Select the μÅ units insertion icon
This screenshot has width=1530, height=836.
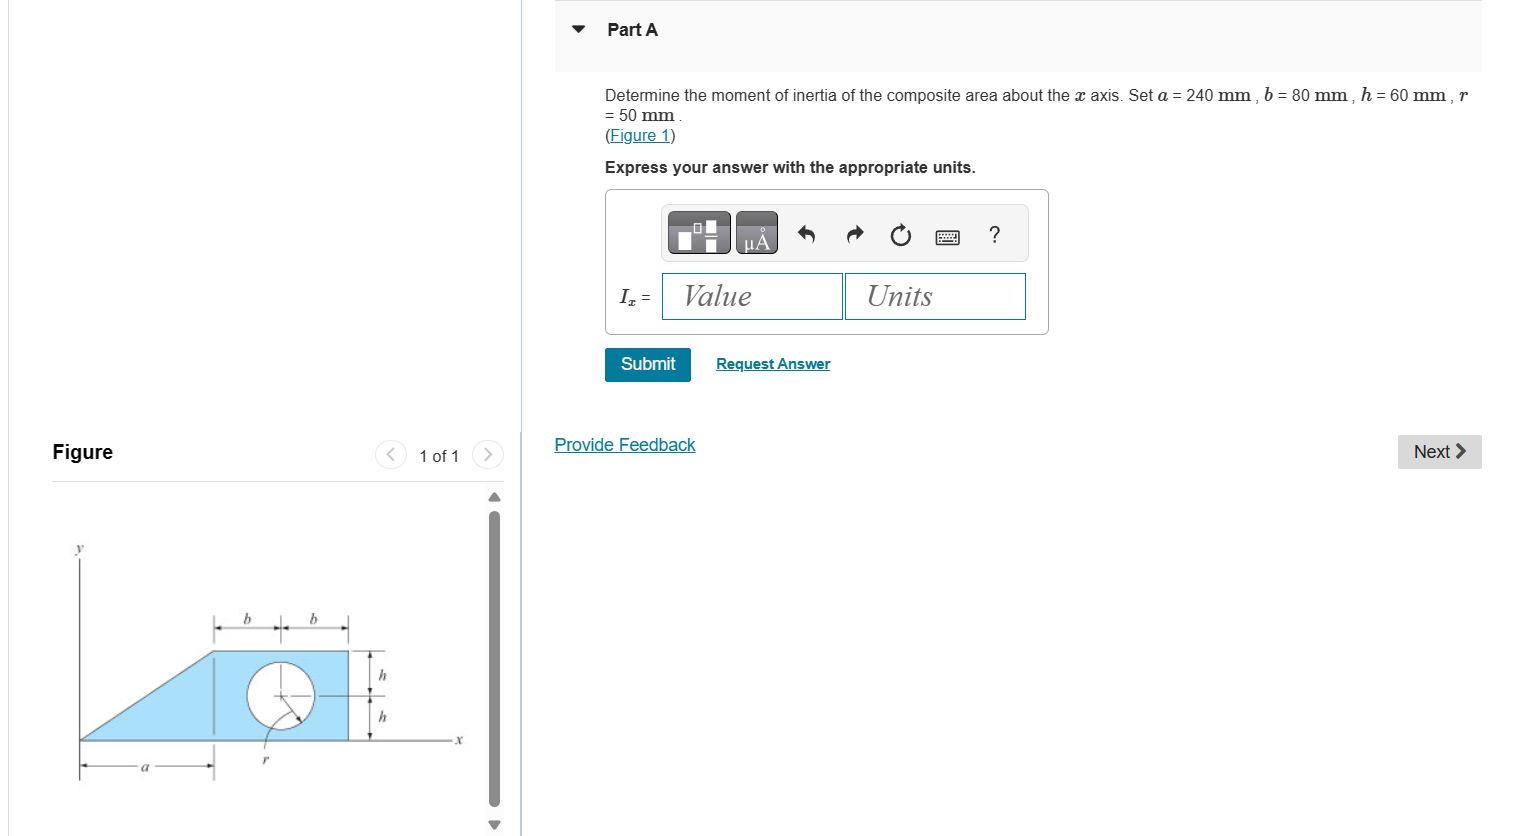756,232
